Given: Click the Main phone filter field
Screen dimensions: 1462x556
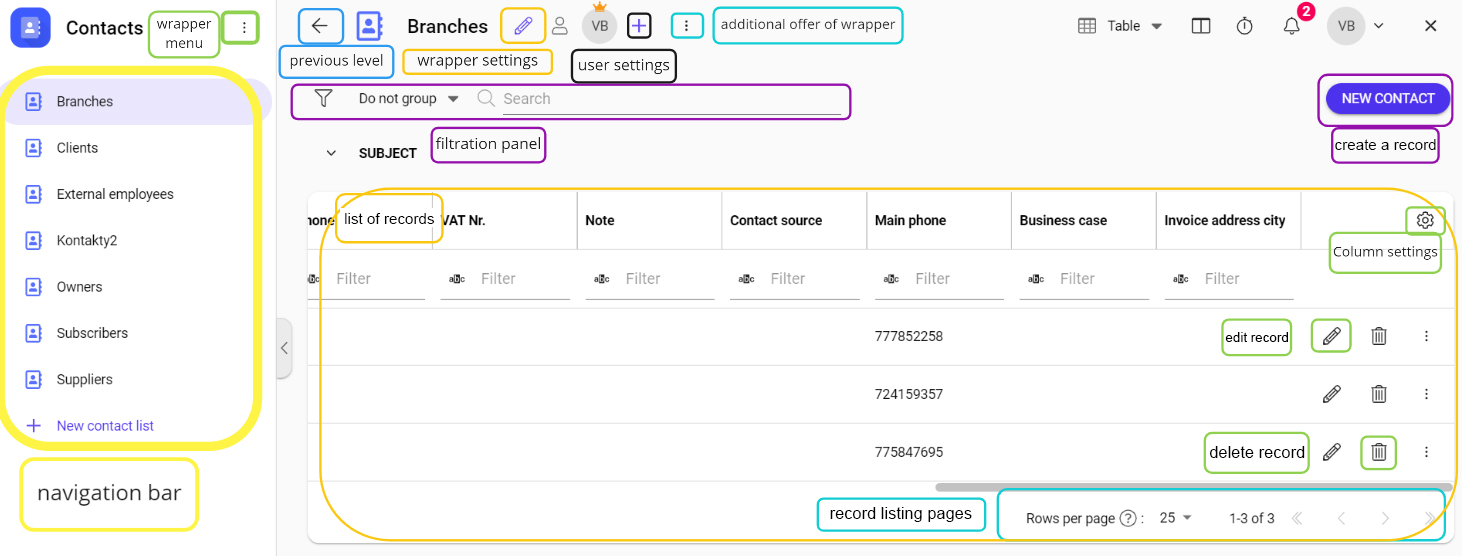Looking at the screenshot, I should (x=958, y=279).
